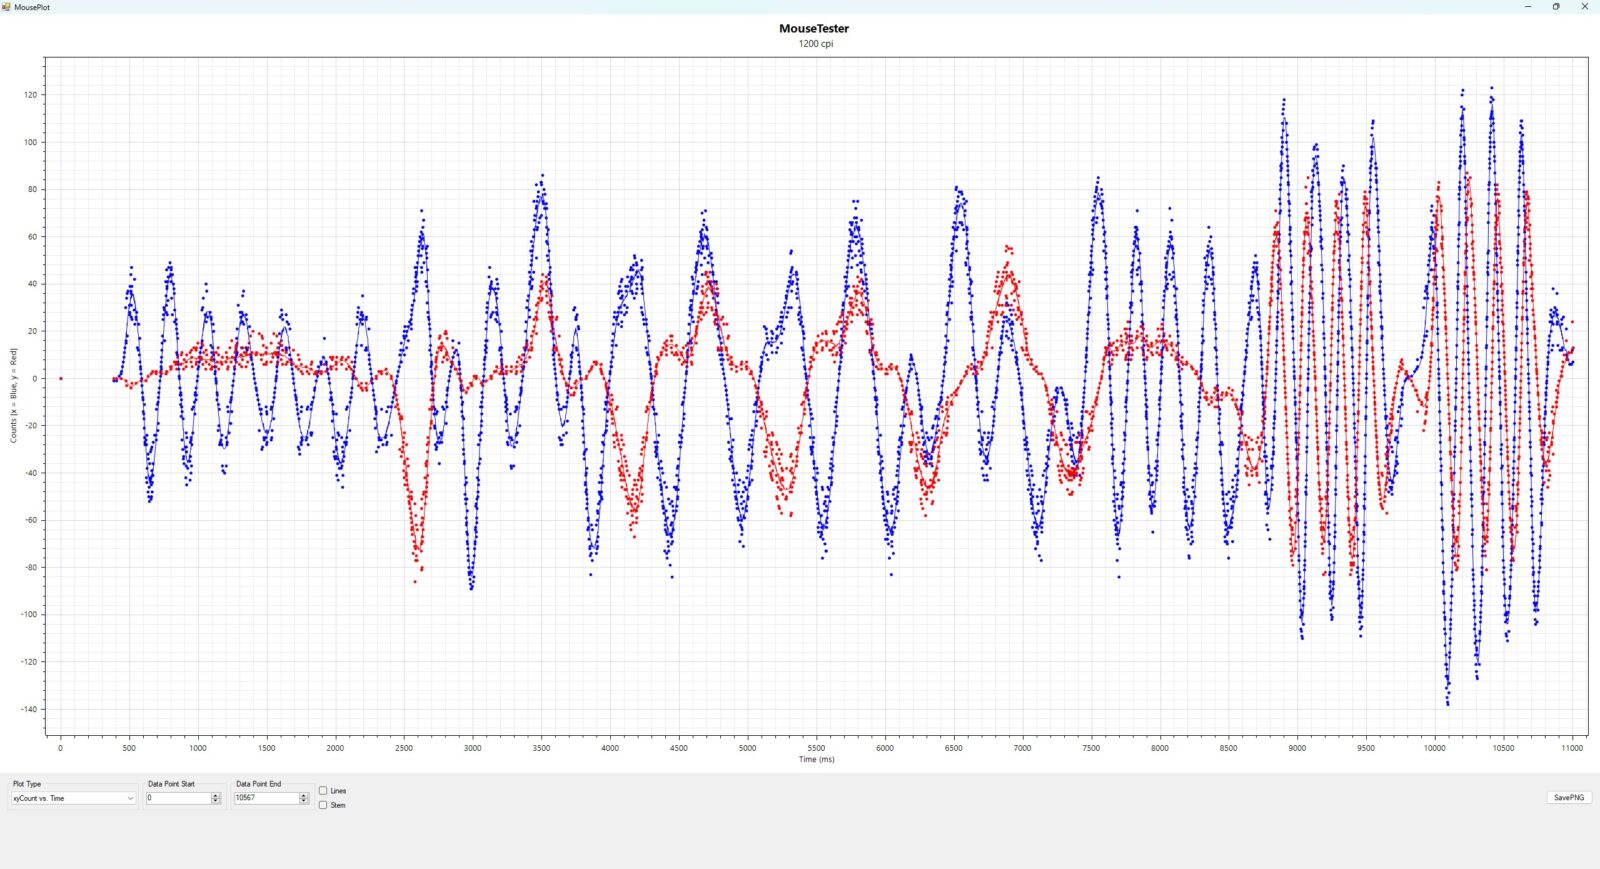Decrement Data Point Start with down arrow
Image resolution: width=1600 pixels, height=869 pixels.
216,801
